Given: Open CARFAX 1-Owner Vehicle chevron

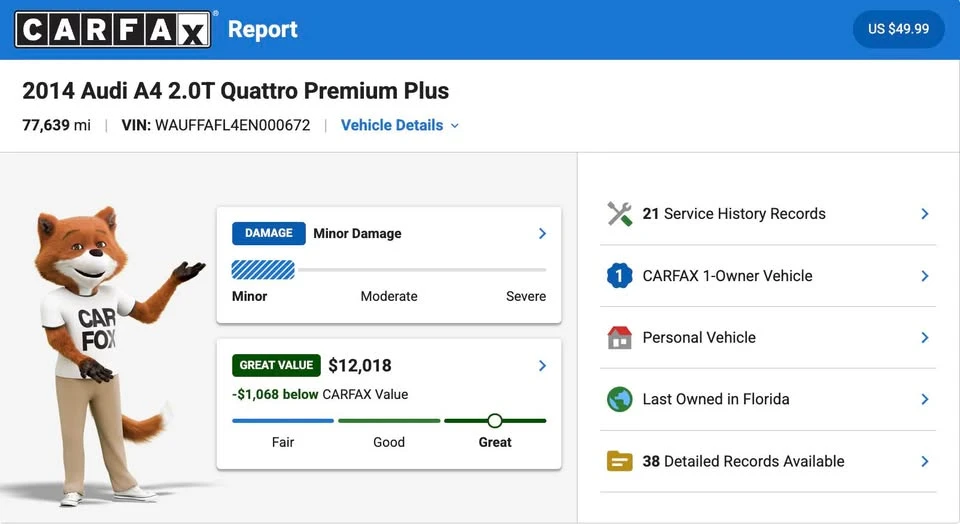Looking at the screenshot, I should click(924, 276).
